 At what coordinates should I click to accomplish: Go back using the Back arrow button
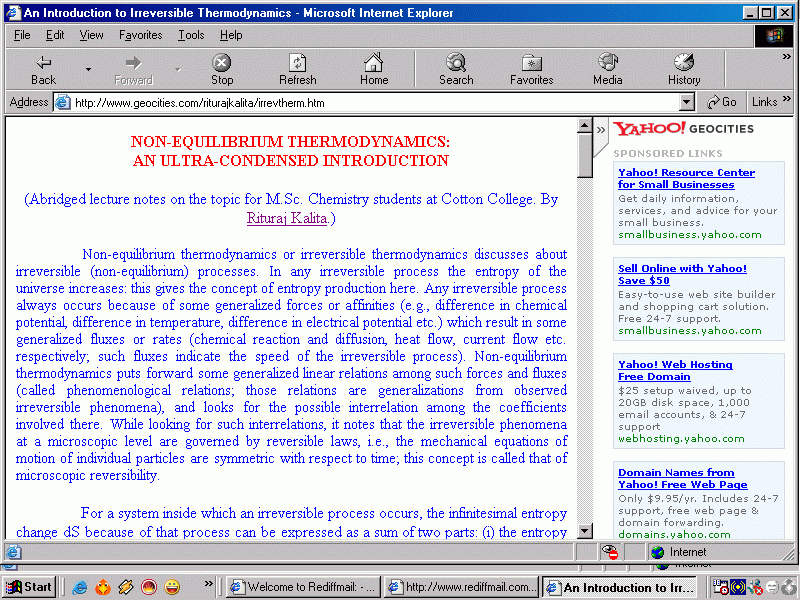(43, 69)
